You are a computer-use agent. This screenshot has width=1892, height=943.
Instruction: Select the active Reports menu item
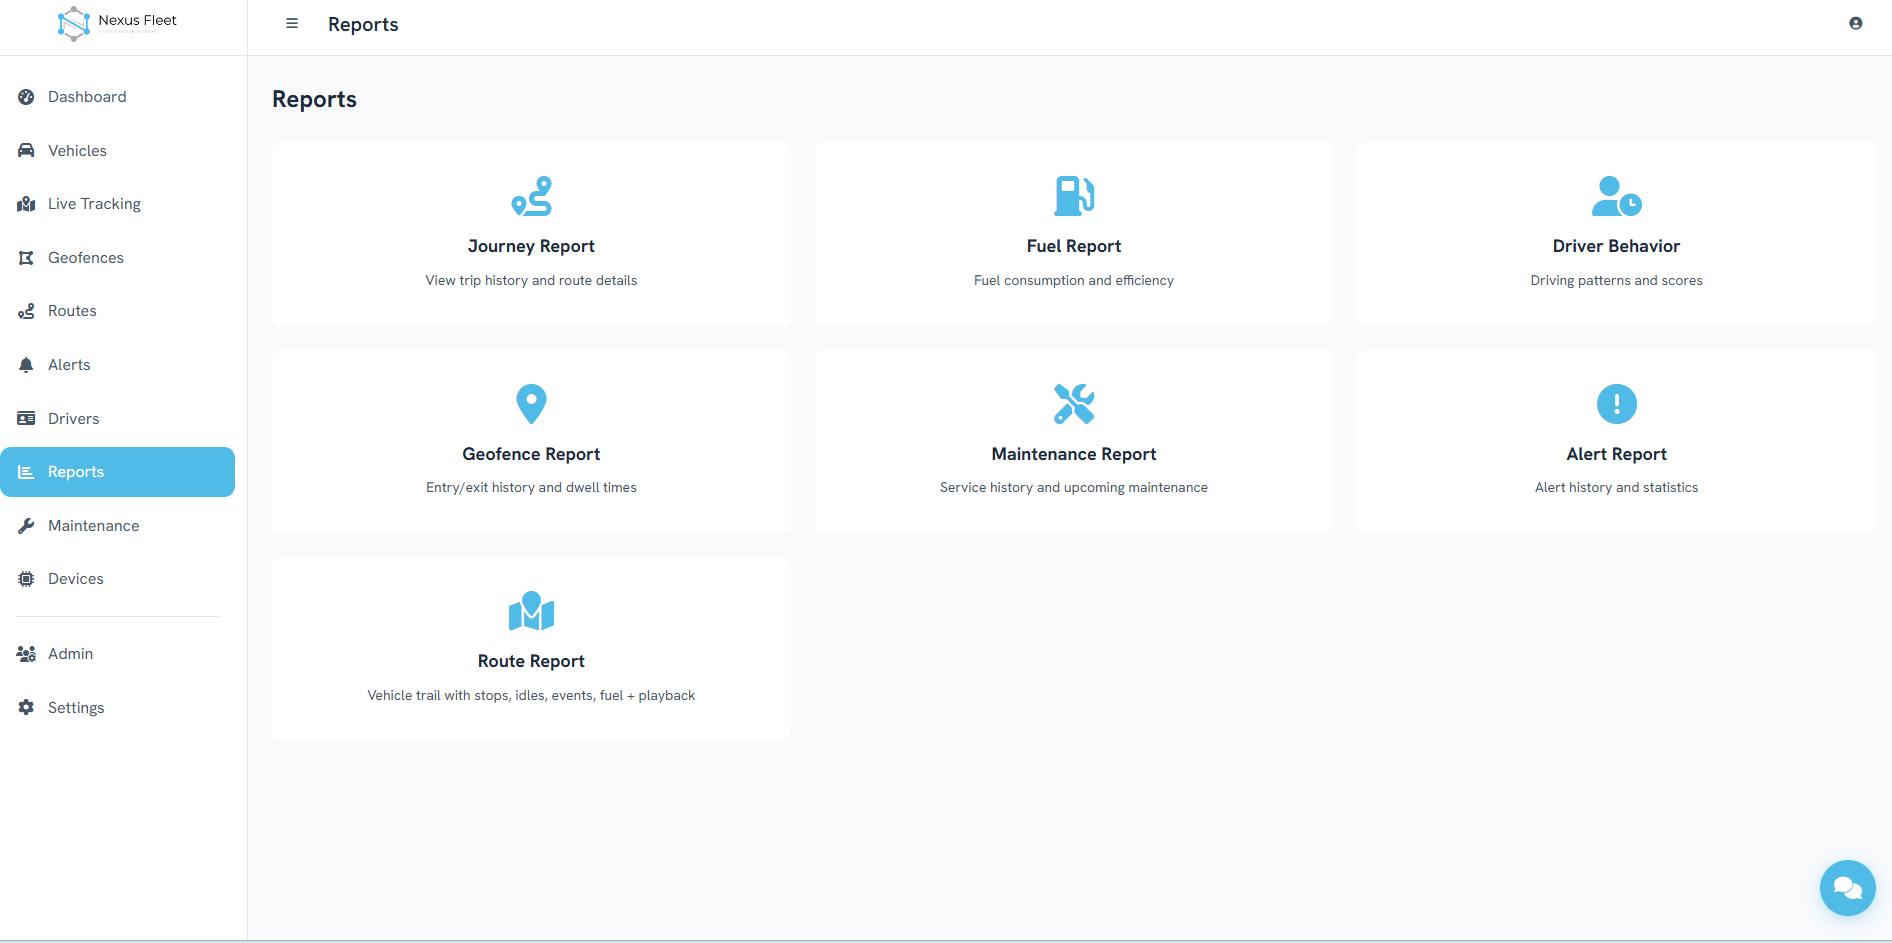pyautogui.click(x=118, y=472)
